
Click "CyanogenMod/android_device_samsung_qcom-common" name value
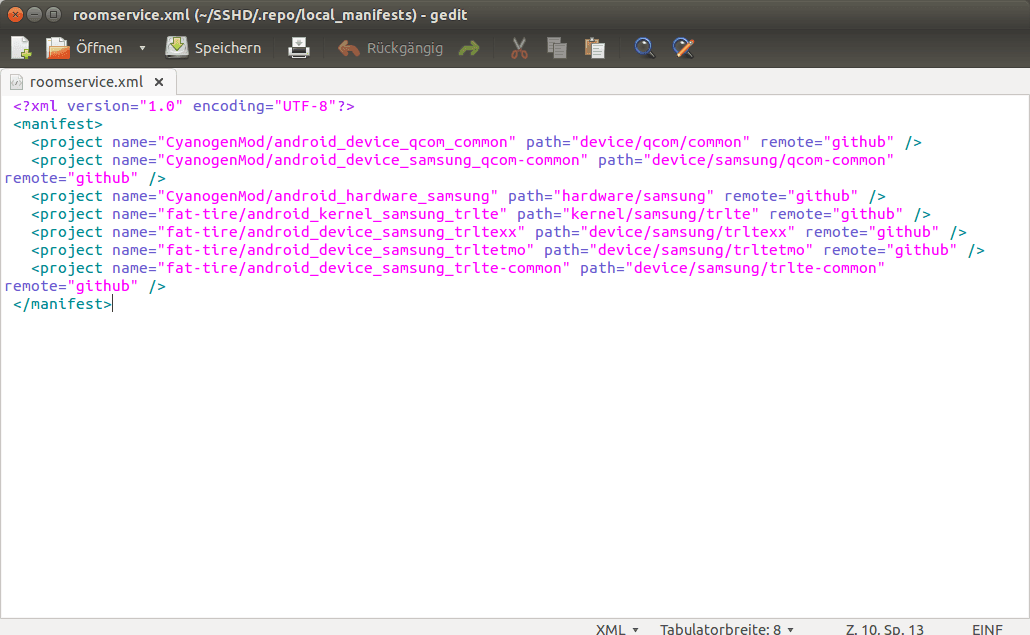tap(372, 160)
